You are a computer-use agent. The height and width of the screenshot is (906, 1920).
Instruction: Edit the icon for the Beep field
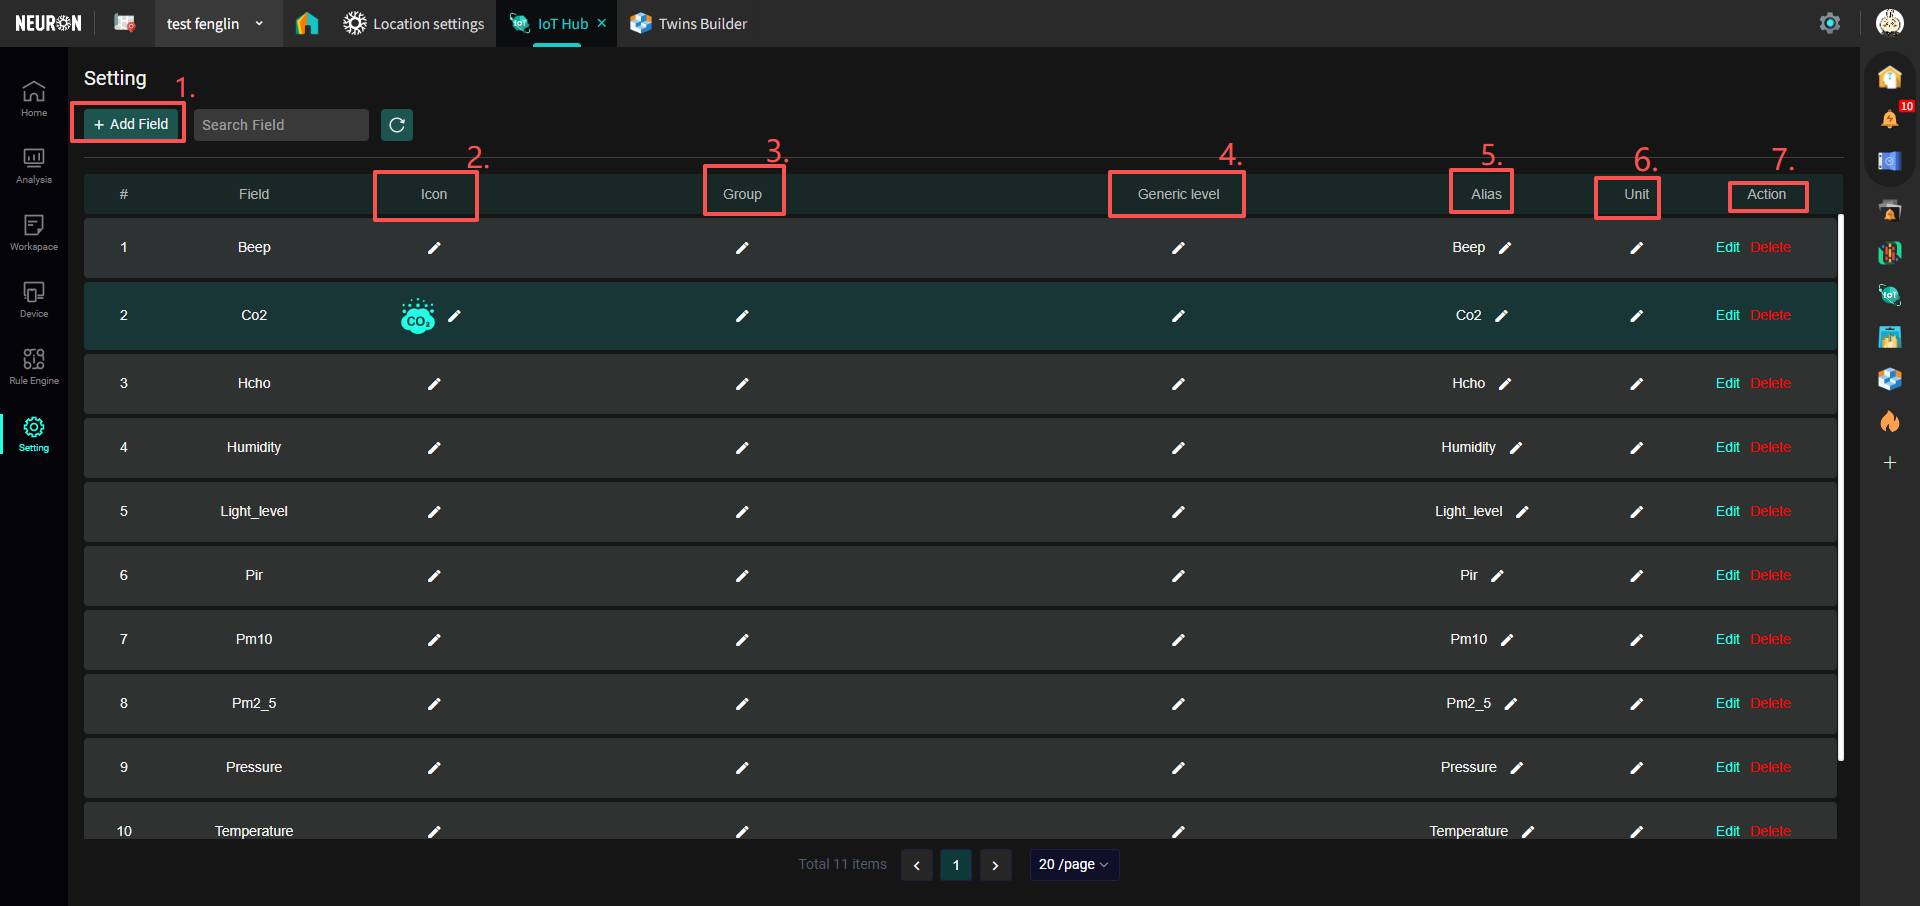[x=434, y=248]
